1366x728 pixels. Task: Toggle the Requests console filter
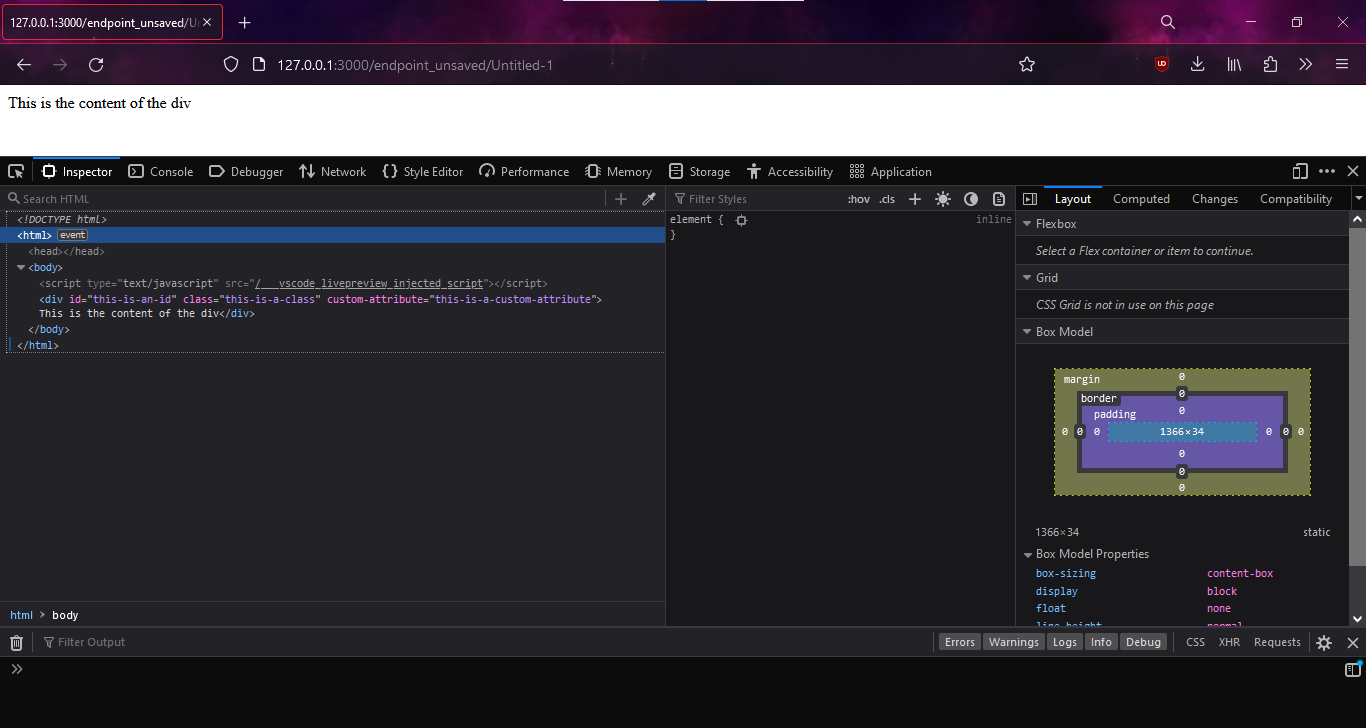pos(1277,642)
